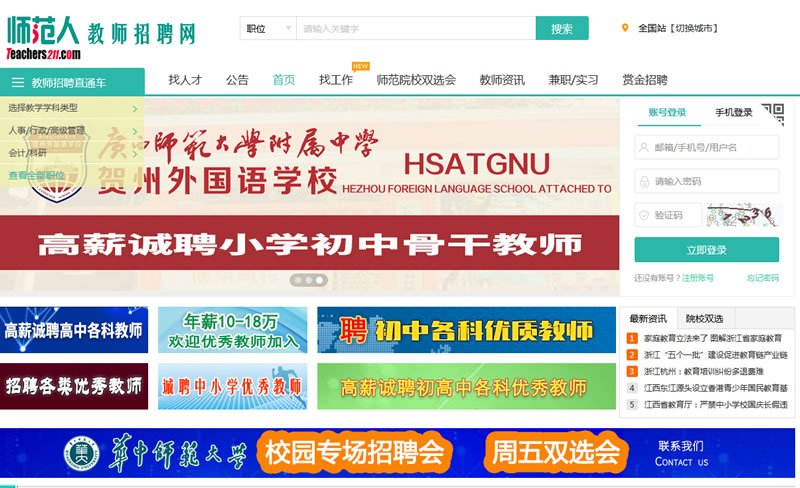Click the shield icon in 验证码 field
The width and height of the screenshot is (800, 488).
[x=644, y=215]
